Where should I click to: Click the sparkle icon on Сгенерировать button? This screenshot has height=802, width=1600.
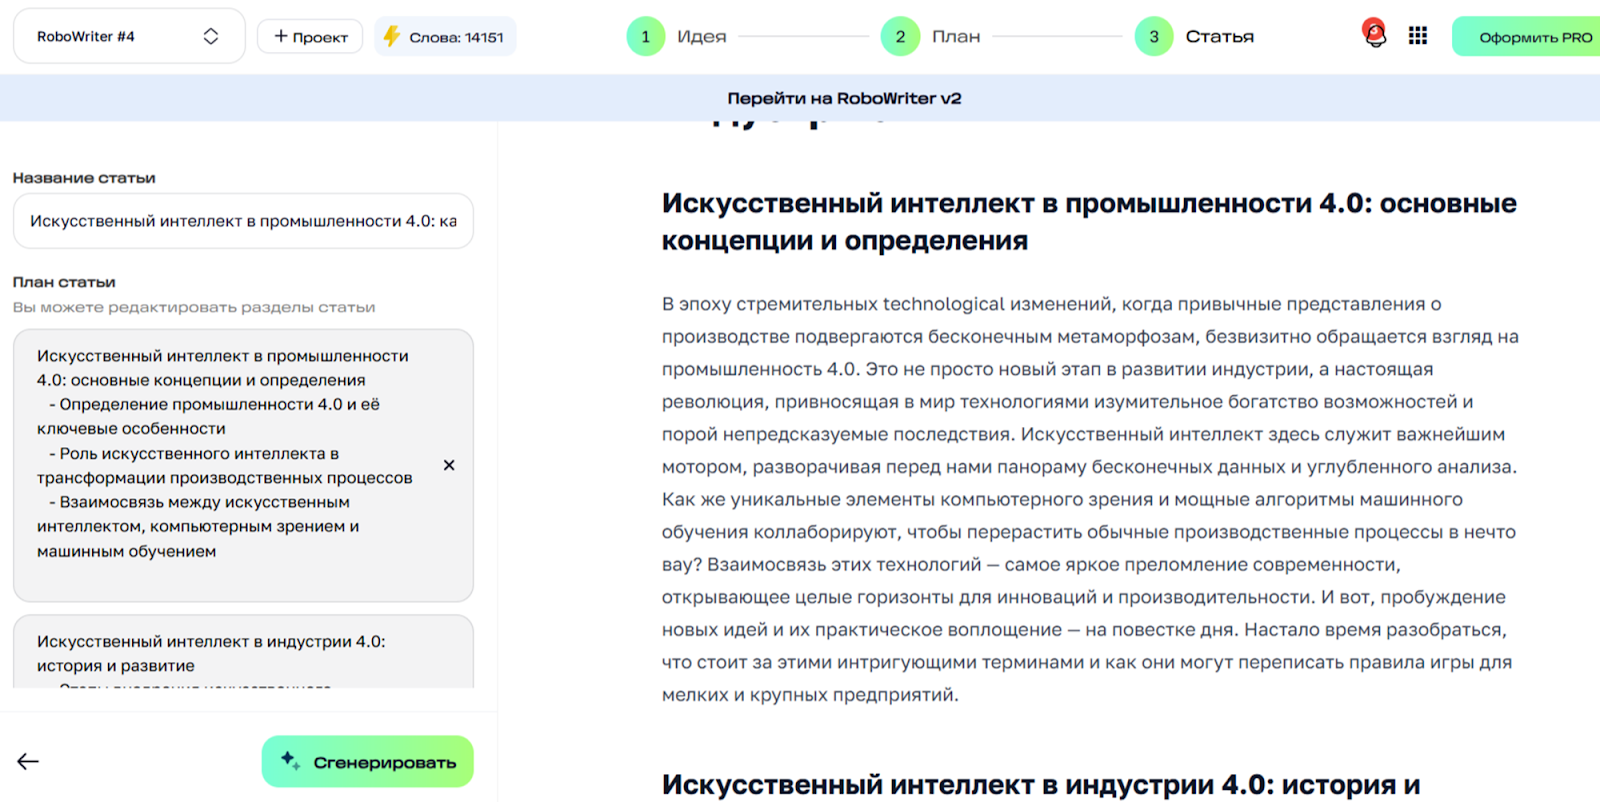[290, 760]
